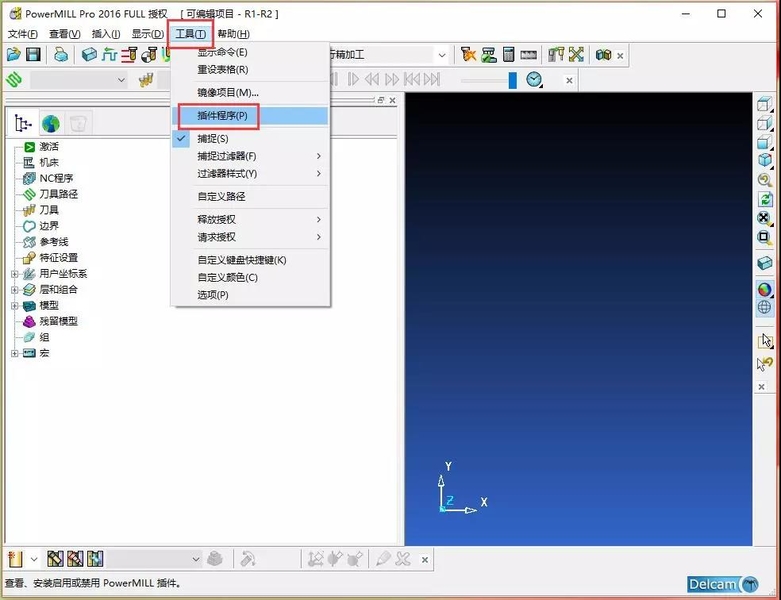
Task: Switch to the recycle bin tab
Action: click(x=78, y=123)
